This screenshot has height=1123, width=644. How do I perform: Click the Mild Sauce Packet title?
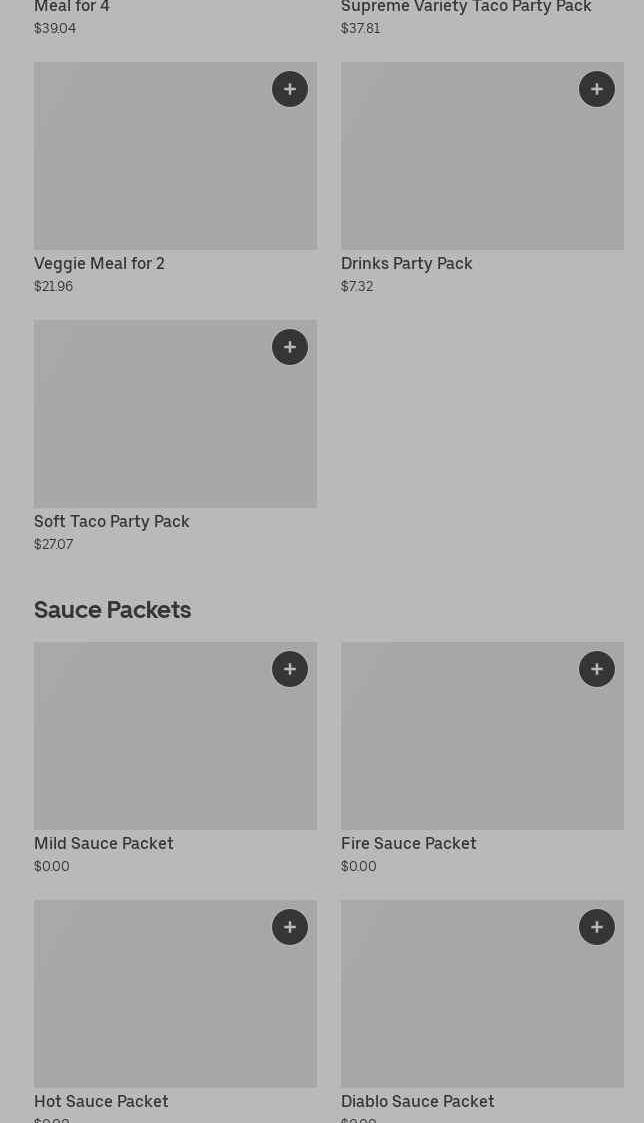103,844
